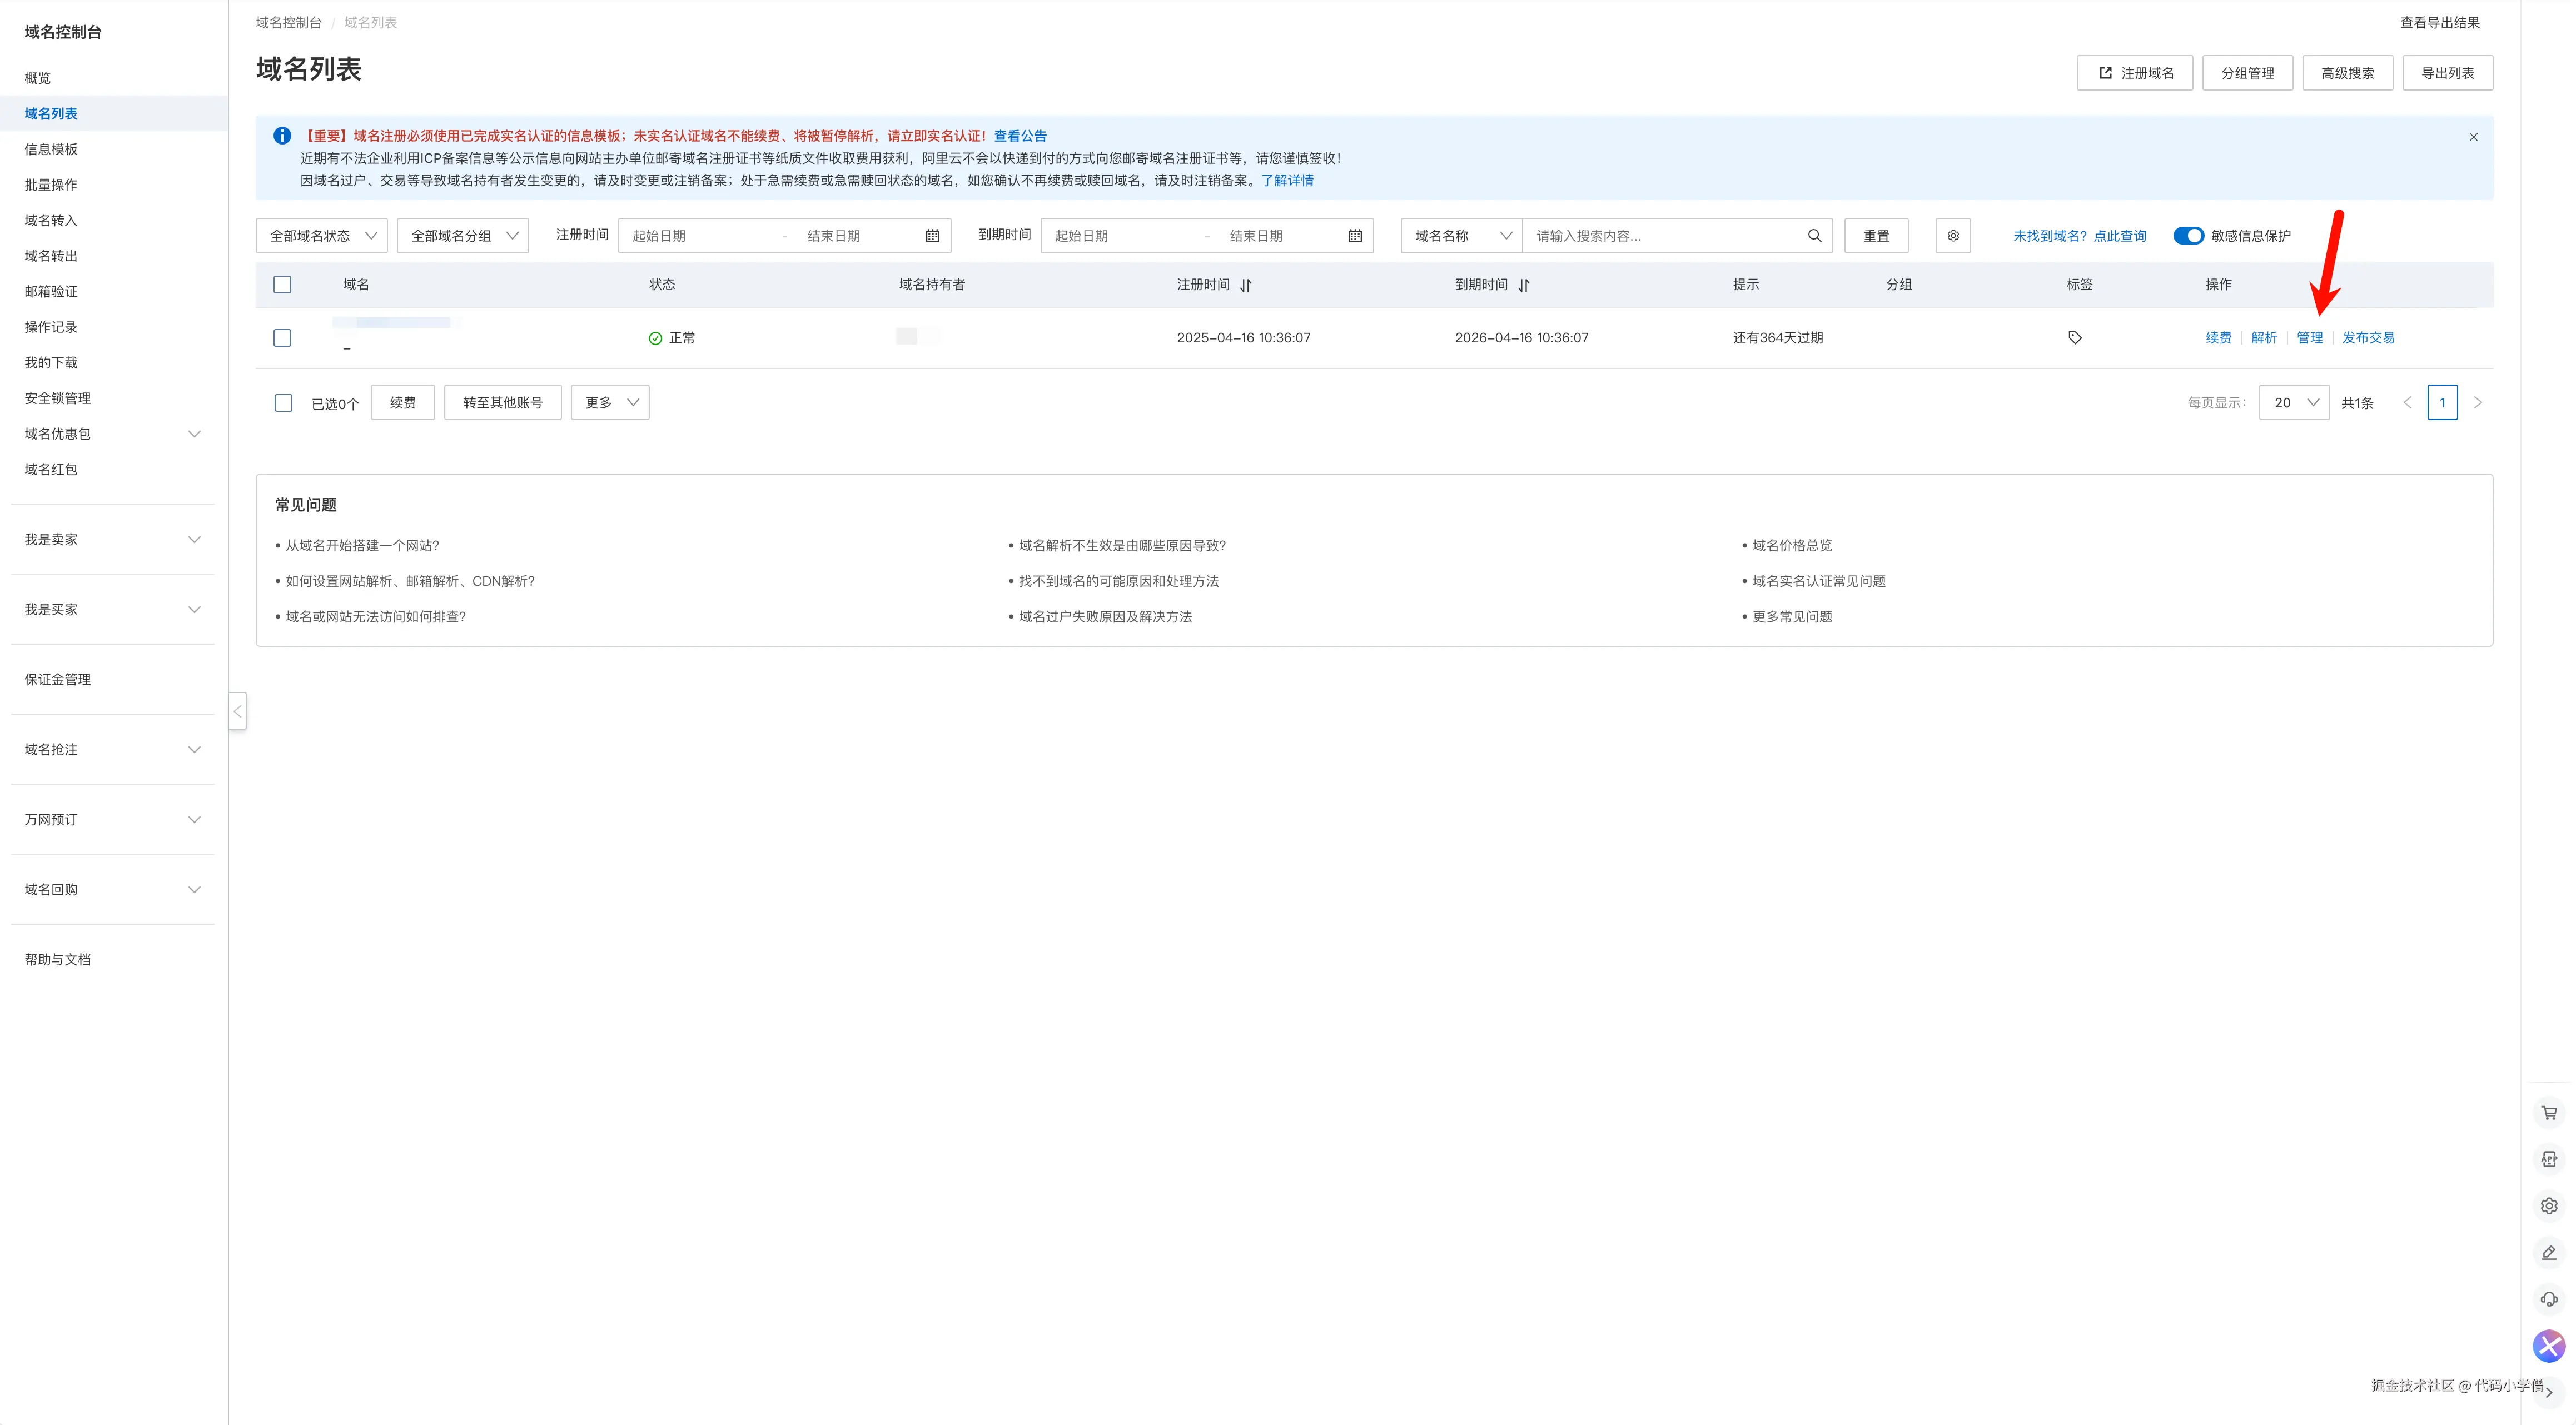Click the 注册域名 button

coord(2134,73)
